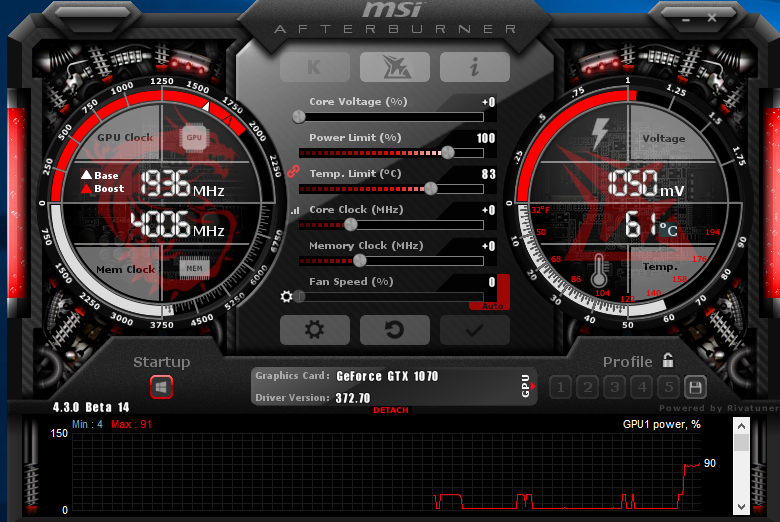Open the information i button
The width and height of the screenshot is (780, 522).
point(475,67)
